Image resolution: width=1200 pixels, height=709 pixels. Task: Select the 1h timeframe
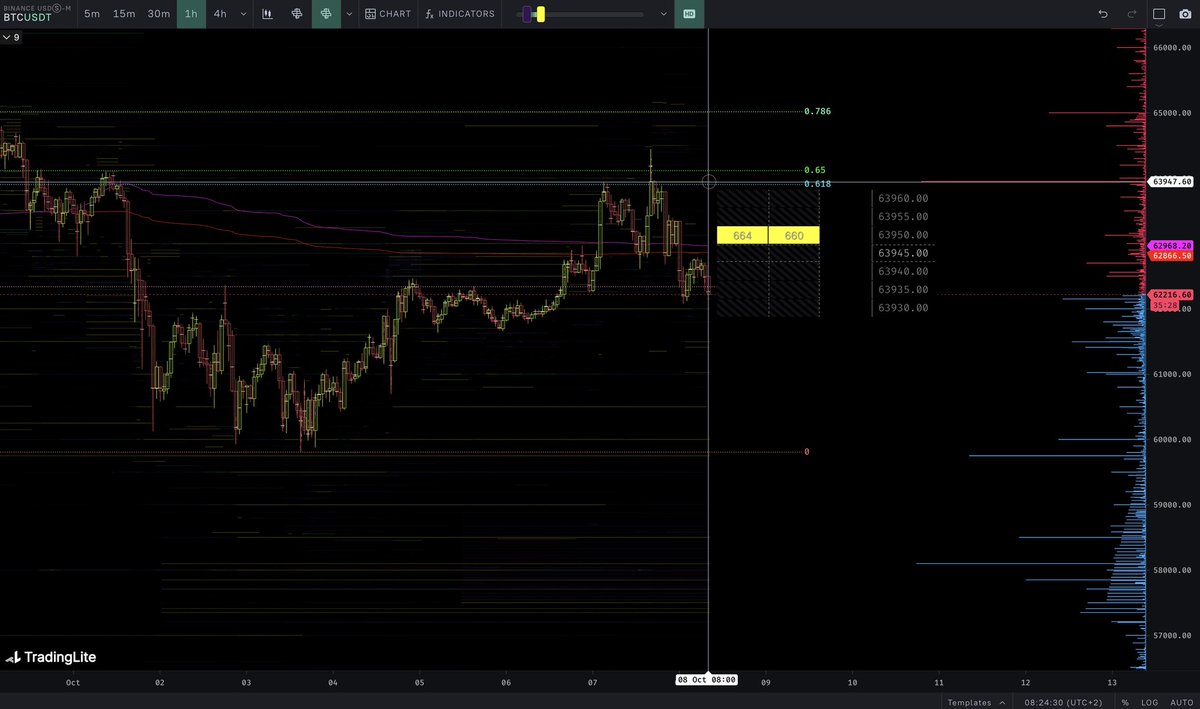(x=191, y=14)
